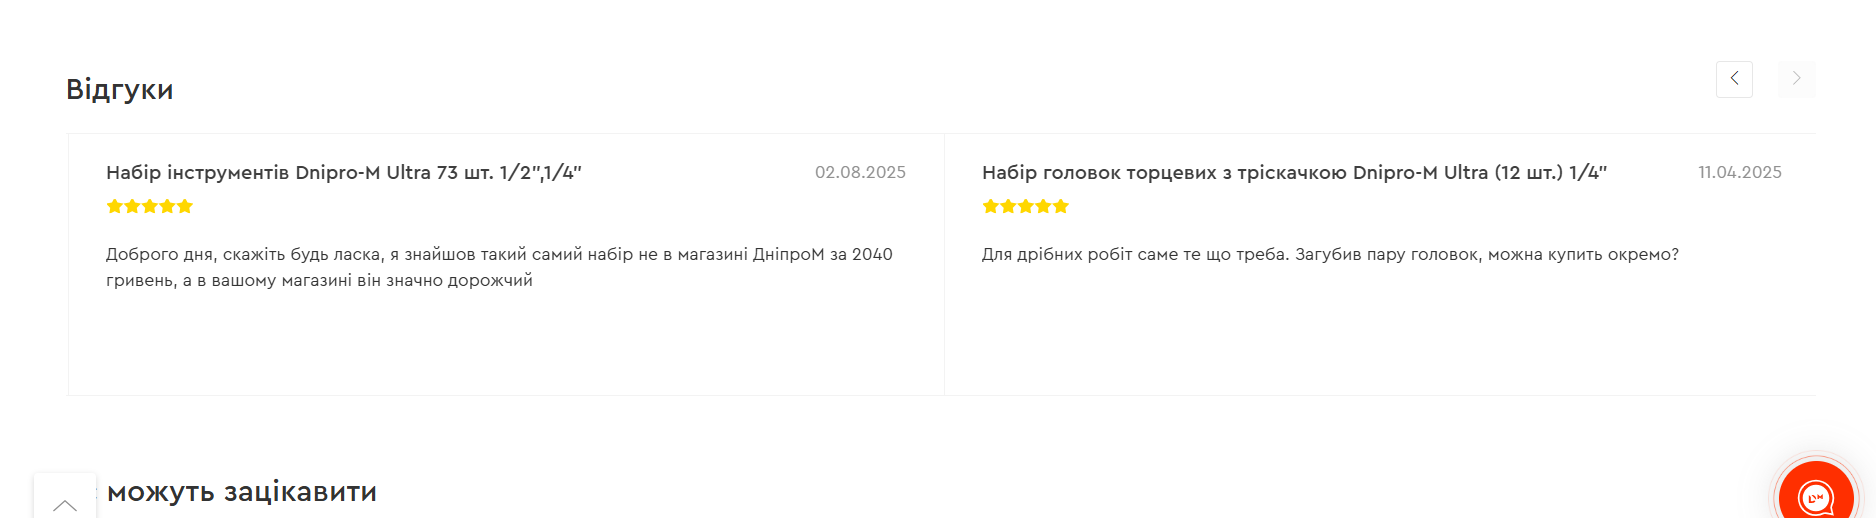Click the scroll-to-top arrow button
Image resolution: width=1876 pixels, height=518 pixels.
tap(65, 503)
